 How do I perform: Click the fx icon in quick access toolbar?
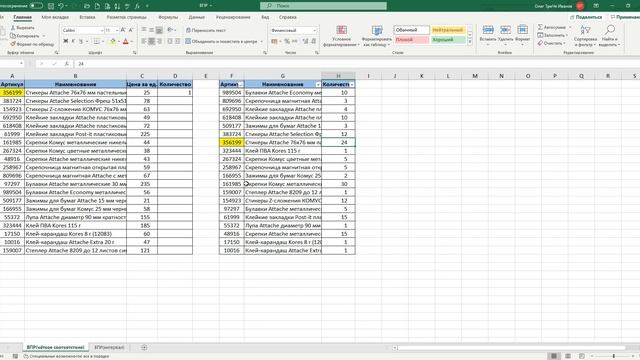(137, 6)
